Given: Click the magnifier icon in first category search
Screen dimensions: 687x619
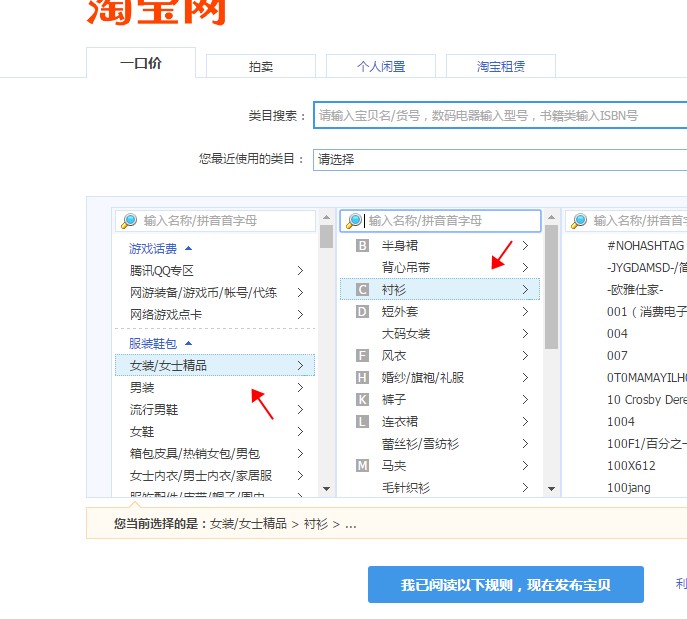Looking at the screenshot, I should click(x=129, y=221).
